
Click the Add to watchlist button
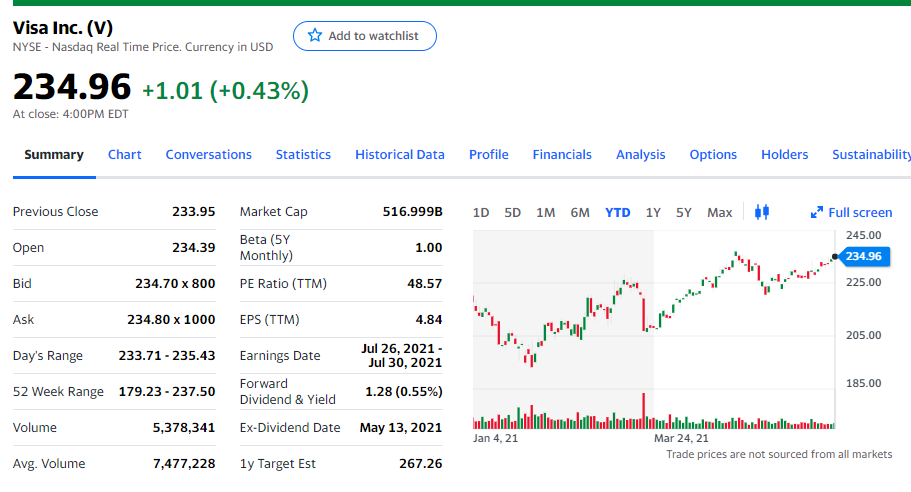click(x=365, y=36)
